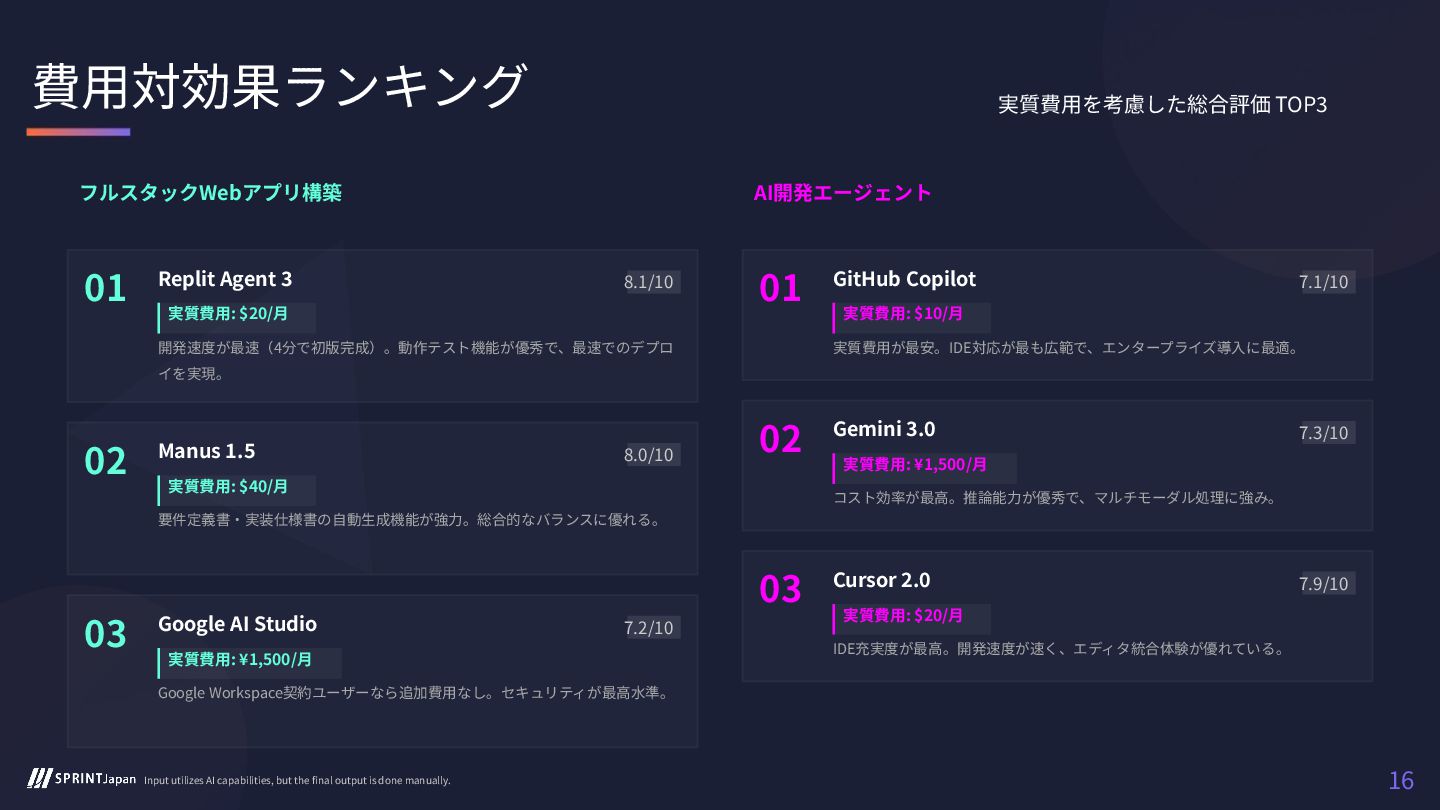Select the フルスタックWebアプリ構築 section heading
1440x810 pixels.
click(210, 192)
